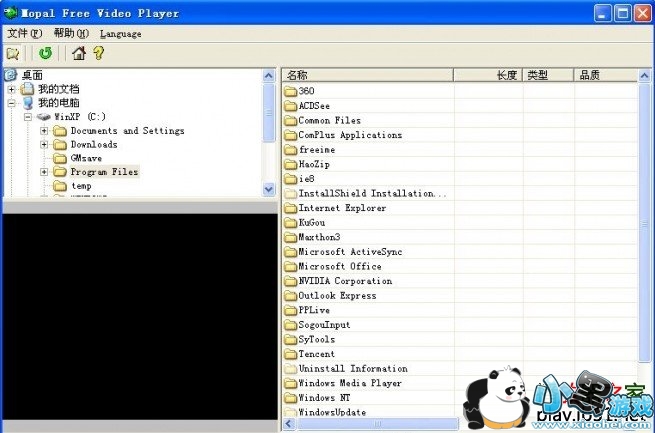Click the Internet Explorer folder icon
The width and height of the screenshot is (655, 433).
point(290,208)
